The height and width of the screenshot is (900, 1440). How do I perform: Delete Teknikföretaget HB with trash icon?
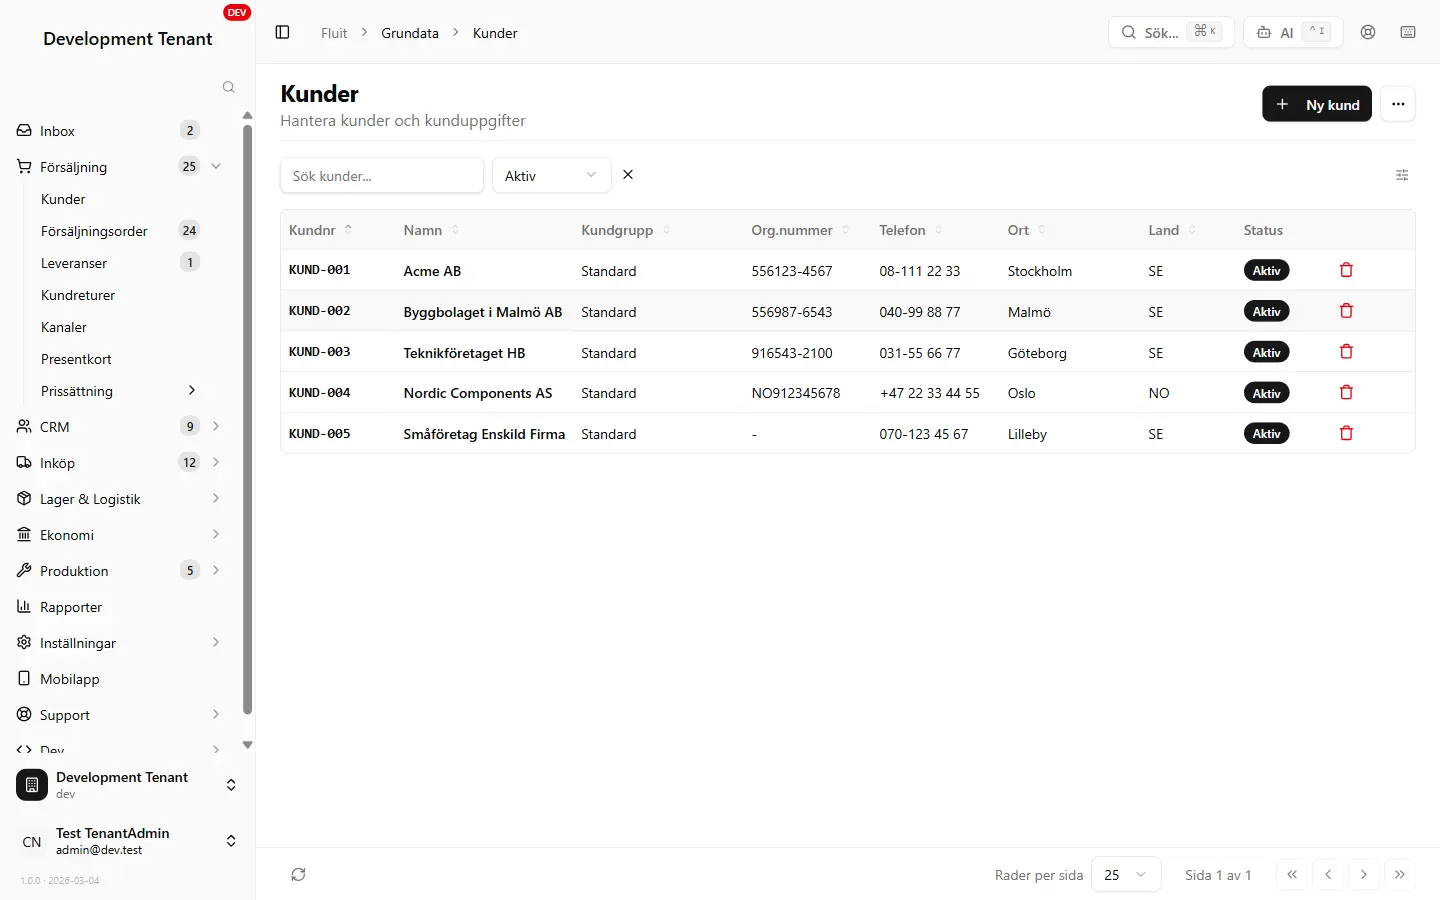[x=1346, y=352]
